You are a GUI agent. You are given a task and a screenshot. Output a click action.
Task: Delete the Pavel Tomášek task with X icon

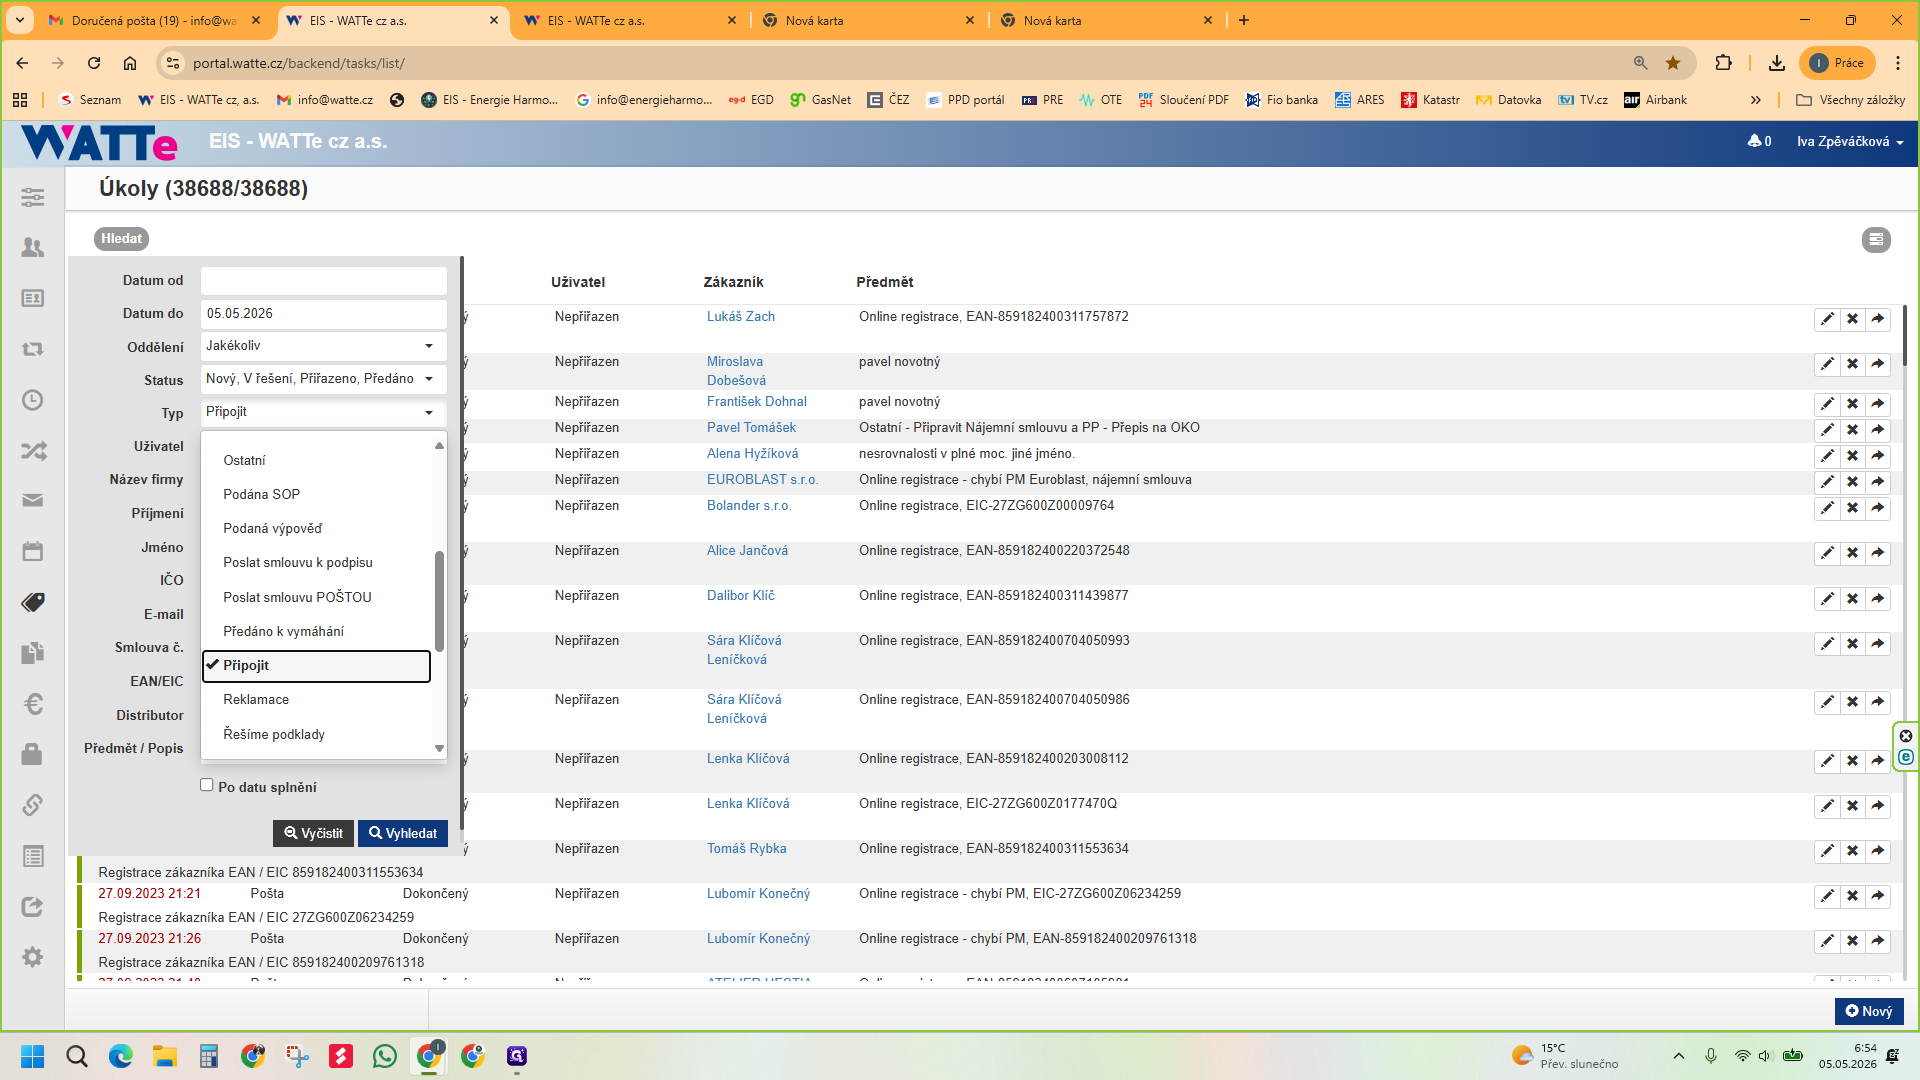click(1852, 430)
